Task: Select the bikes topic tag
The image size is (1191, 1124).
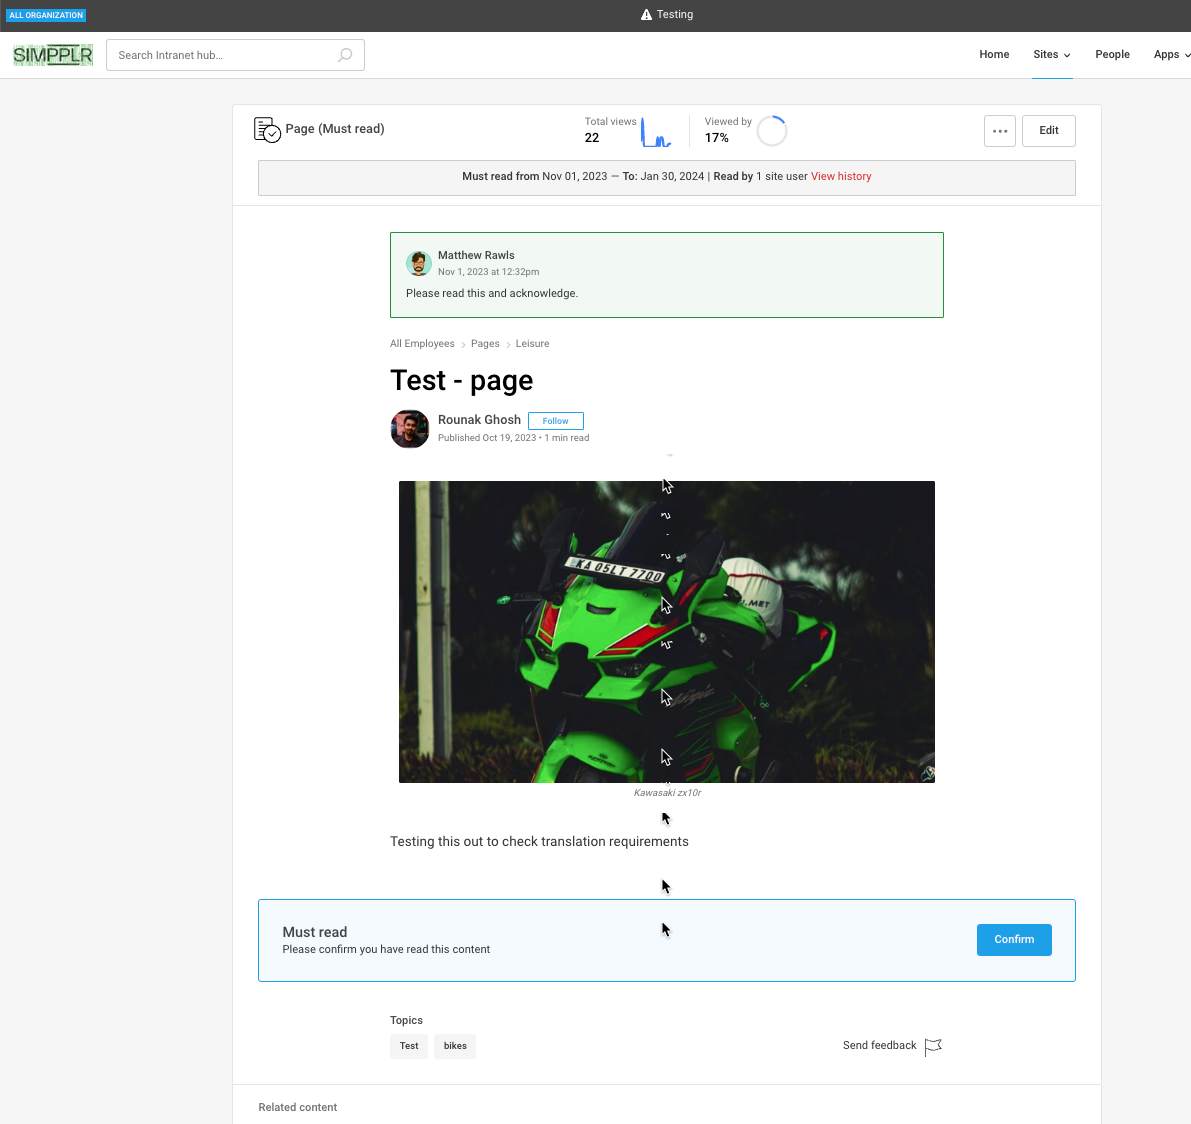Action: 455,1047
